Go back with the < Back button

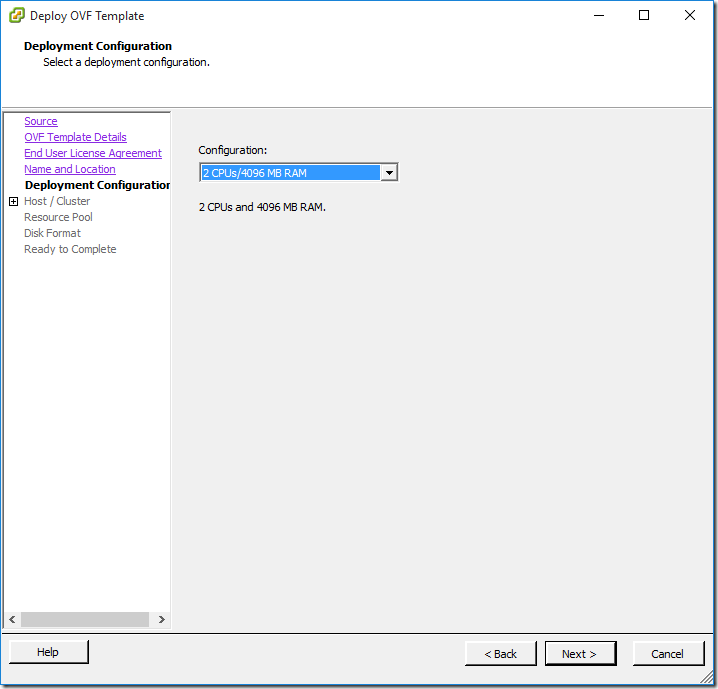(500, 654)
